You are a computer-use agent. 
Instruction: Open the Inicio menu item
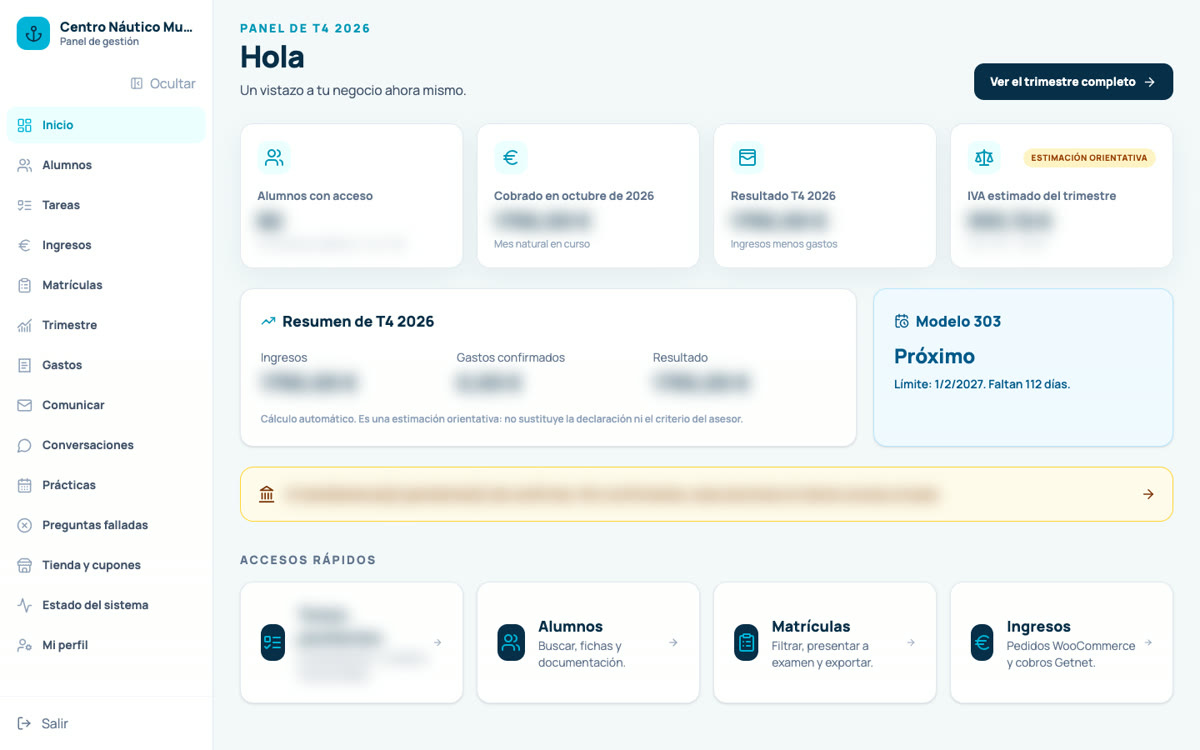106,125
